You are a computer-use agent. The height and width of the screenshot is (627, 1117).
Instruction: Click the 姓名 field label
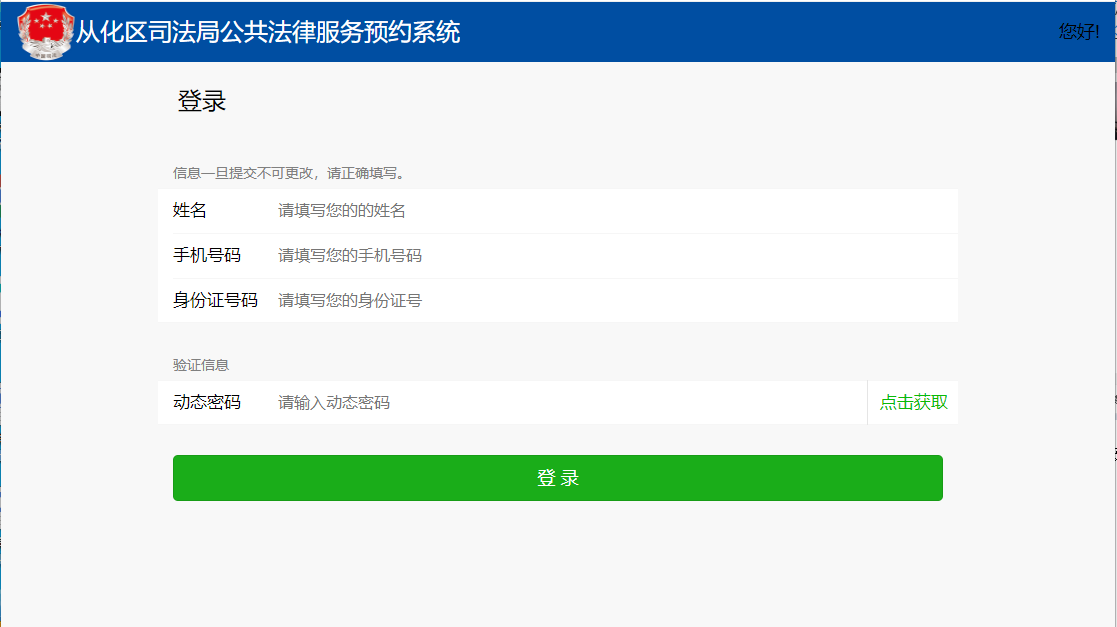(189, 211)
